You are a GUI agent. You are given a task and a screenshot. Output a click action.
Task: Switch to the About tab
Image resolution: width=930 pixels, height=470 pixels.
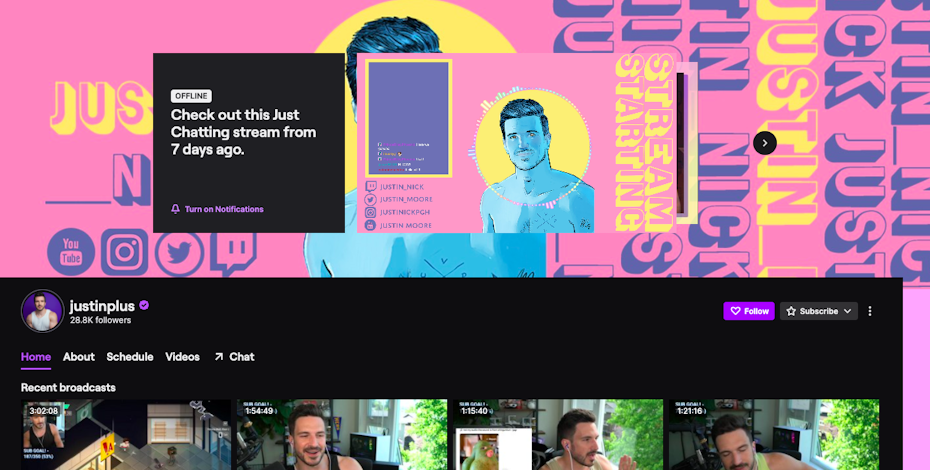(x=79, y=357)
